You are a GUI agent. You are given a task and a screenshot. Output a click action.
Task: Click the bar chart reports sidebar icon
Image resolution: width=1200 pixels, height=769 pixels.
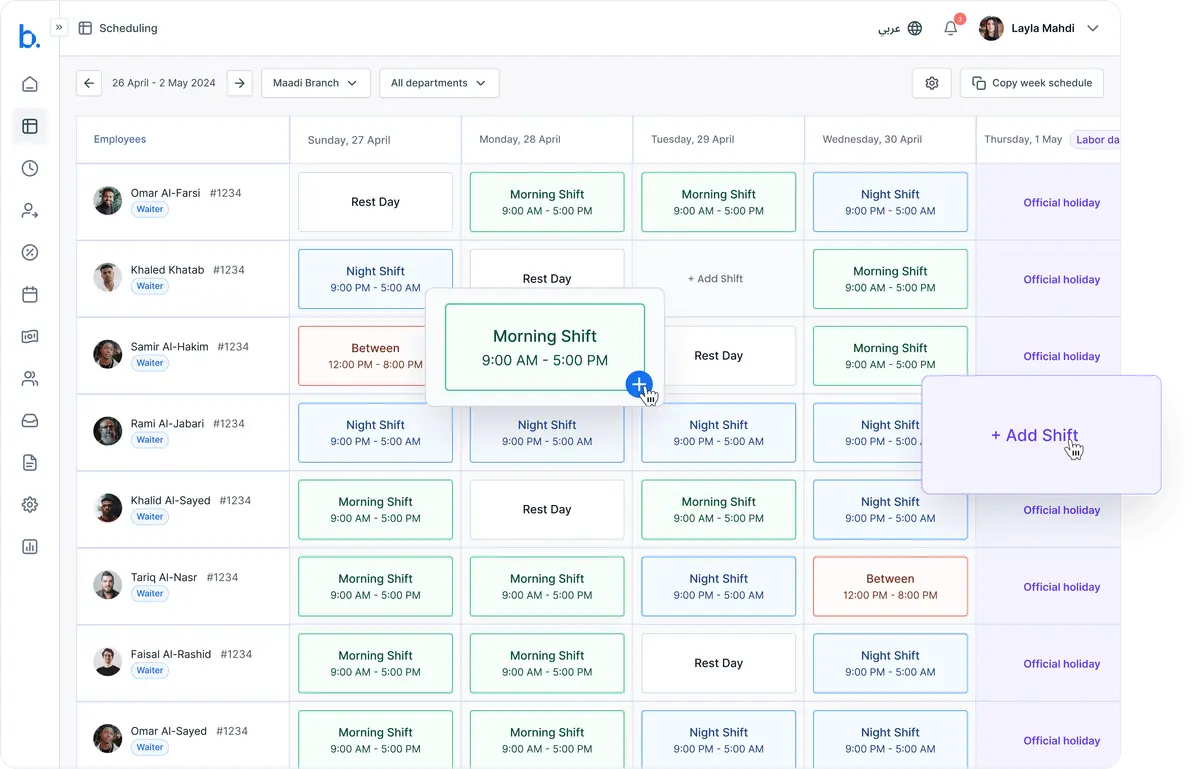tap(30, 547)
